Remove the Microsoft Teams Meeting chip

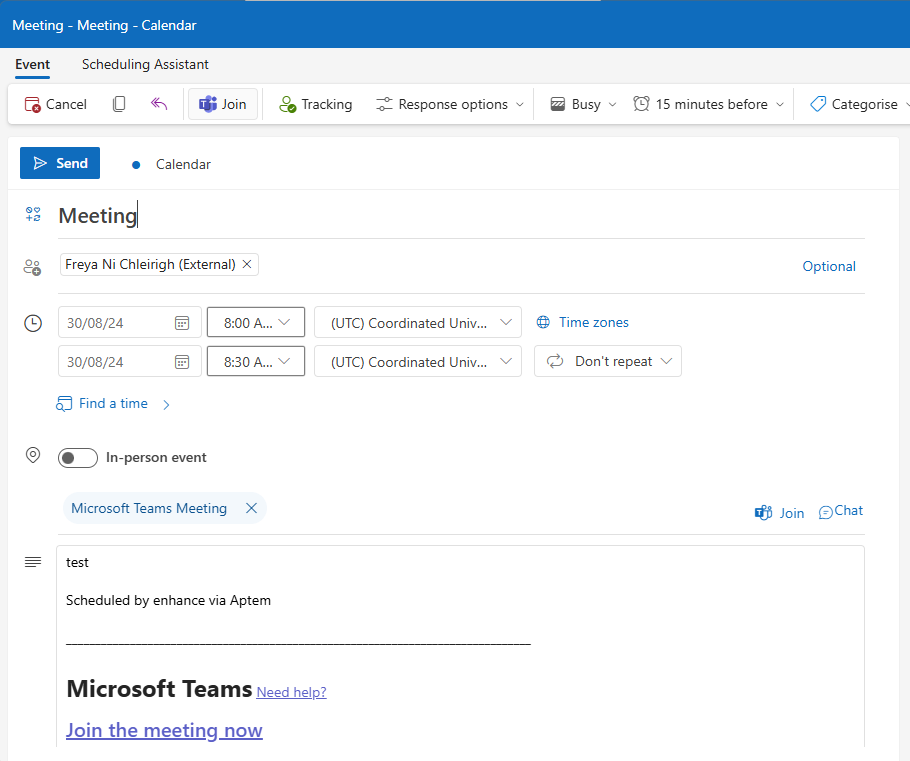[x=251, y=508]
